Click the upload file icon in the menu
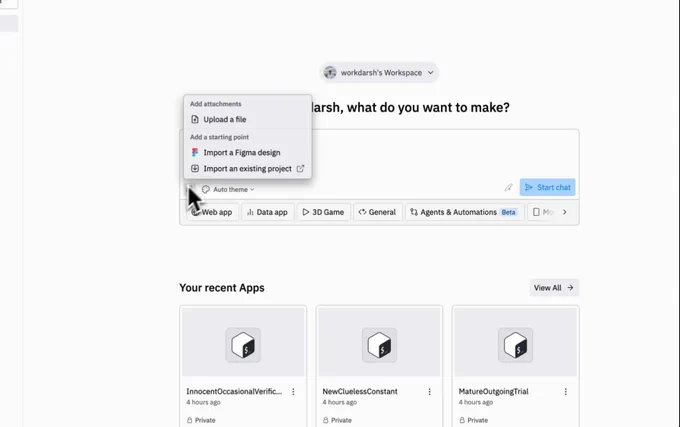The image size is (680, 427). (195, 120)
